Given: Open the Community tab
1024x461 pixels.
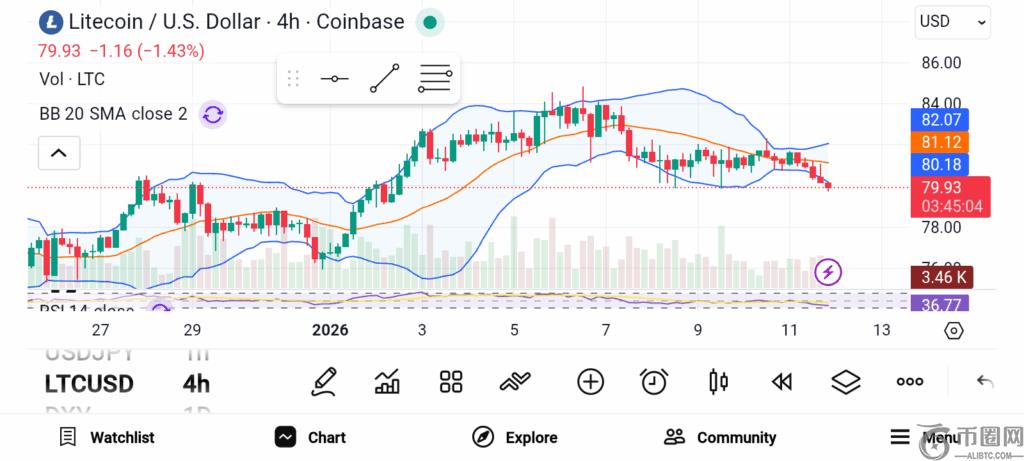Looking at the screenshot, I should coord(720,437).
